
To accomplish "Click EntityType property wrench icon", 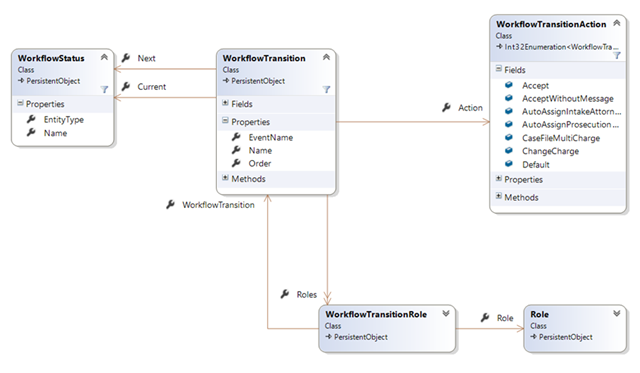I will click(x=31, y=119).
